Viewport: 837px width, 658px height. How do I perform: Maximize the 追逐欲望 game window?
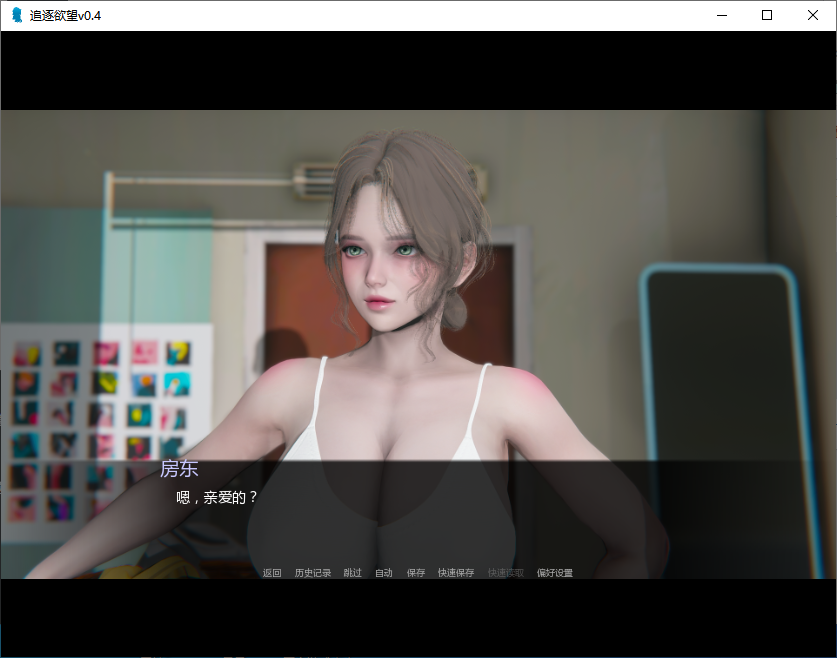(767, 15)
